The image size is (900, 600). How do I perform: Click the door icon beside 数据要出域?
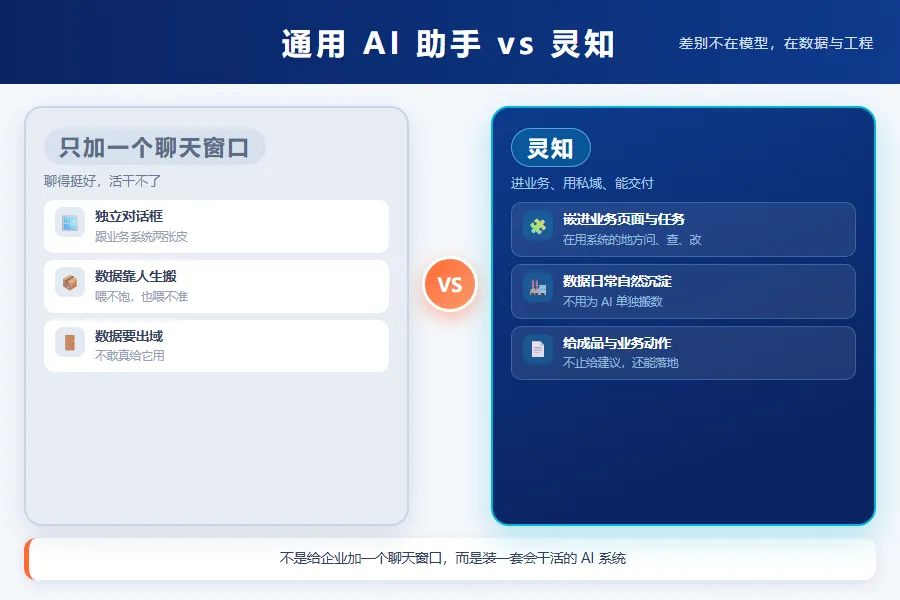click(x=70, y=342)
